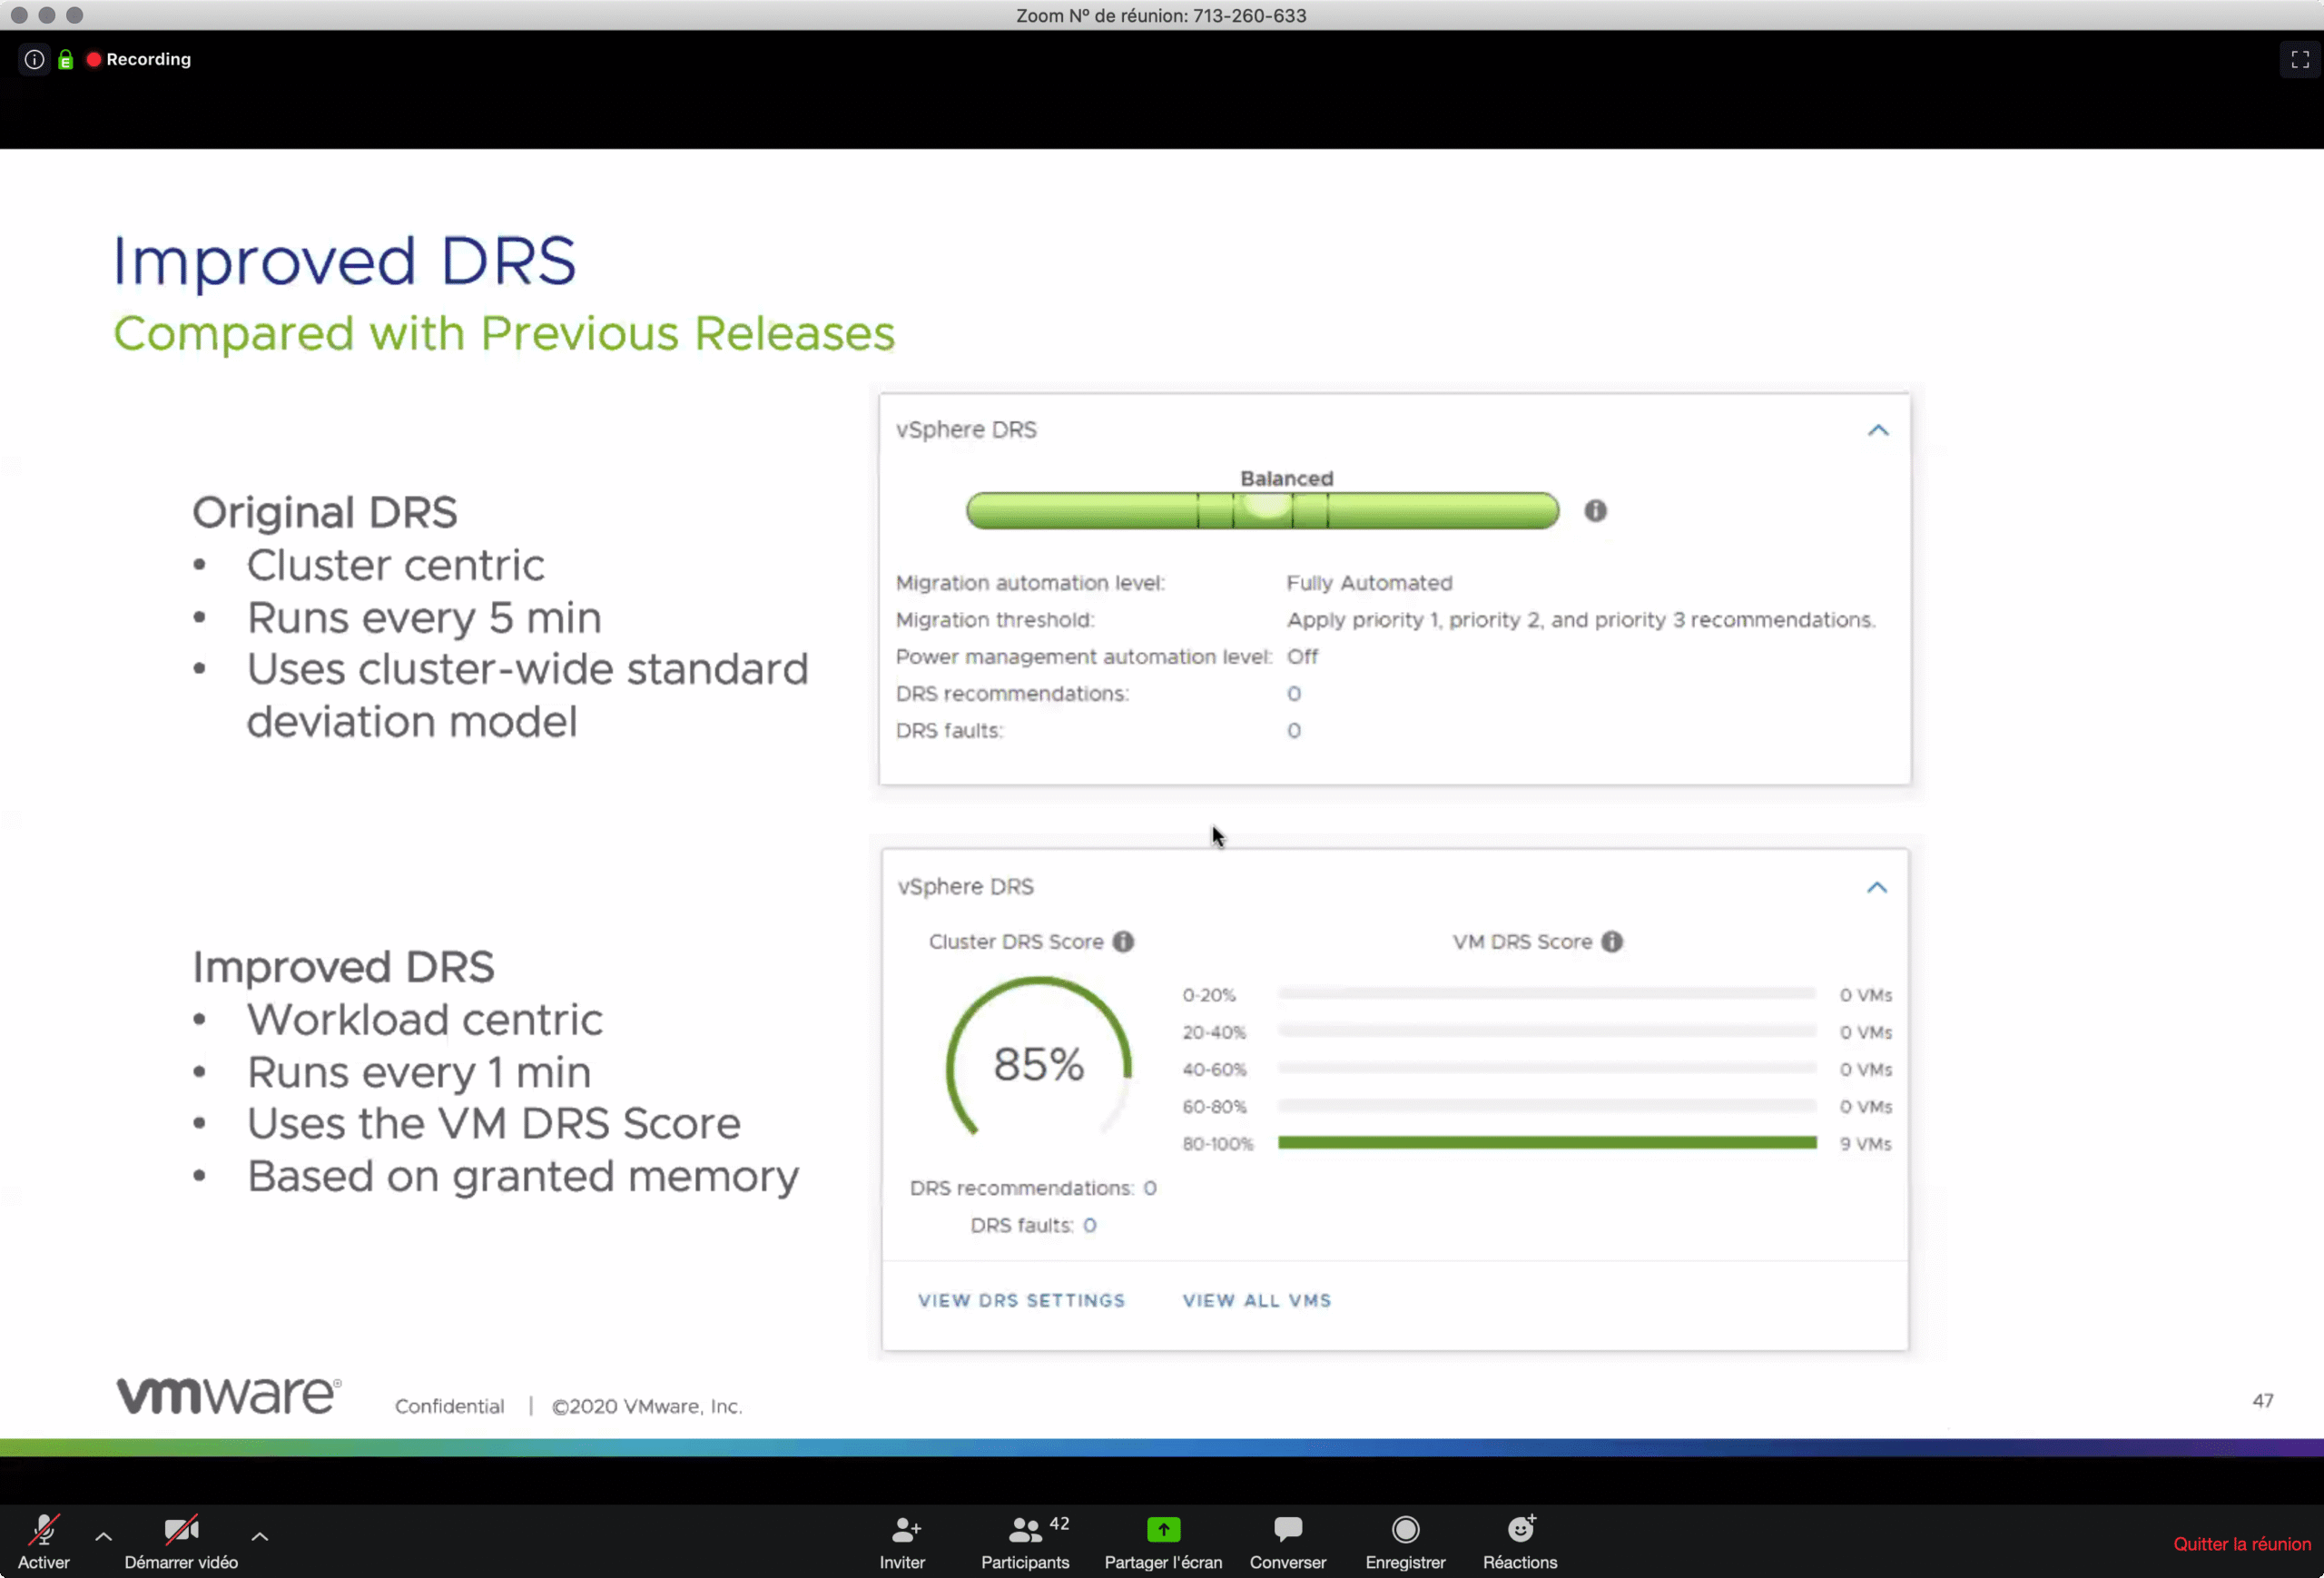Click 'Power management automation level' Off value
Screen dimensions: 2324x1578
tap(1302, 657)
